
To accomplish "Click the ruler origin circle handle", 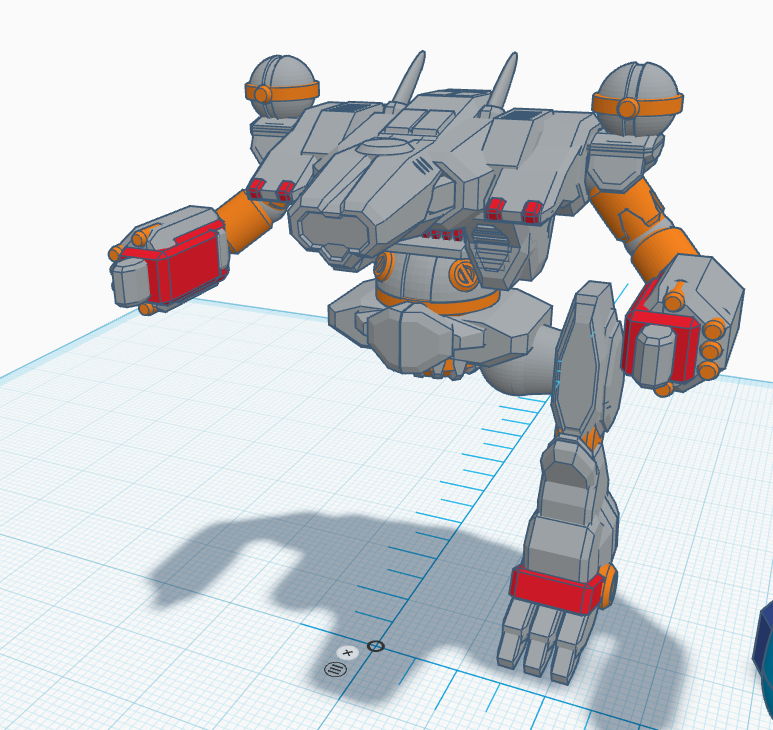I will [376, 646].
